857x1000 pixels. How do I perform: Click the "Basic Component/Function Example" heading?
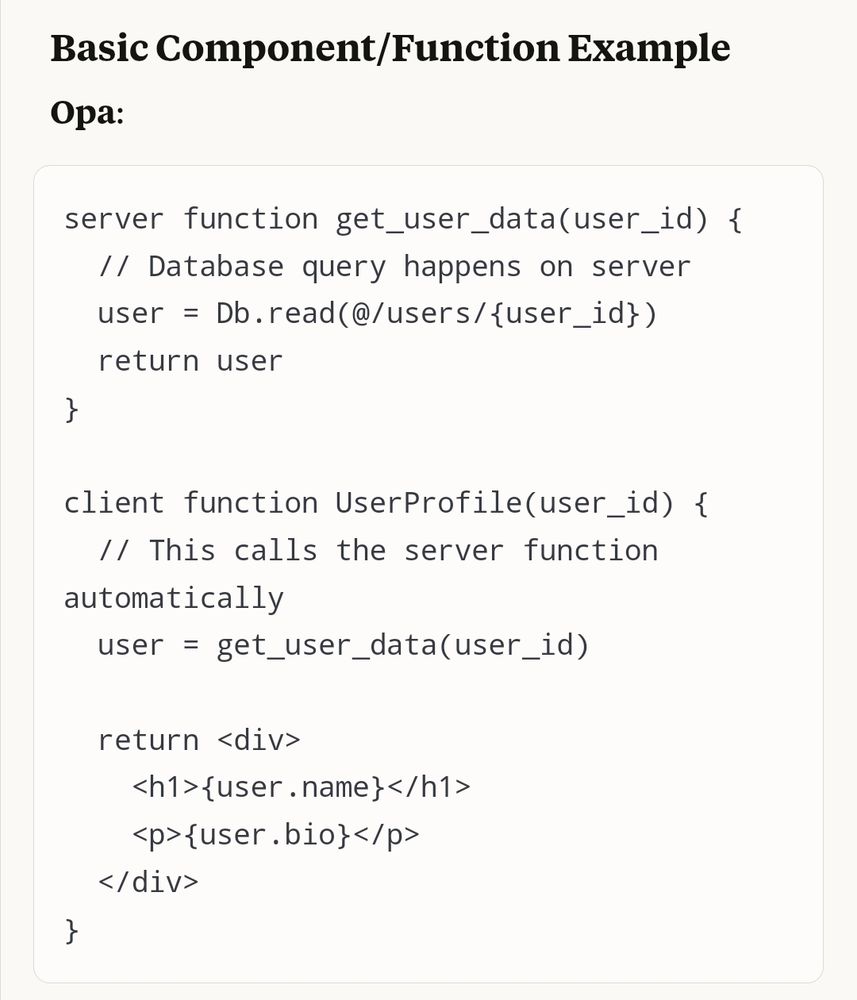point(390,48)
